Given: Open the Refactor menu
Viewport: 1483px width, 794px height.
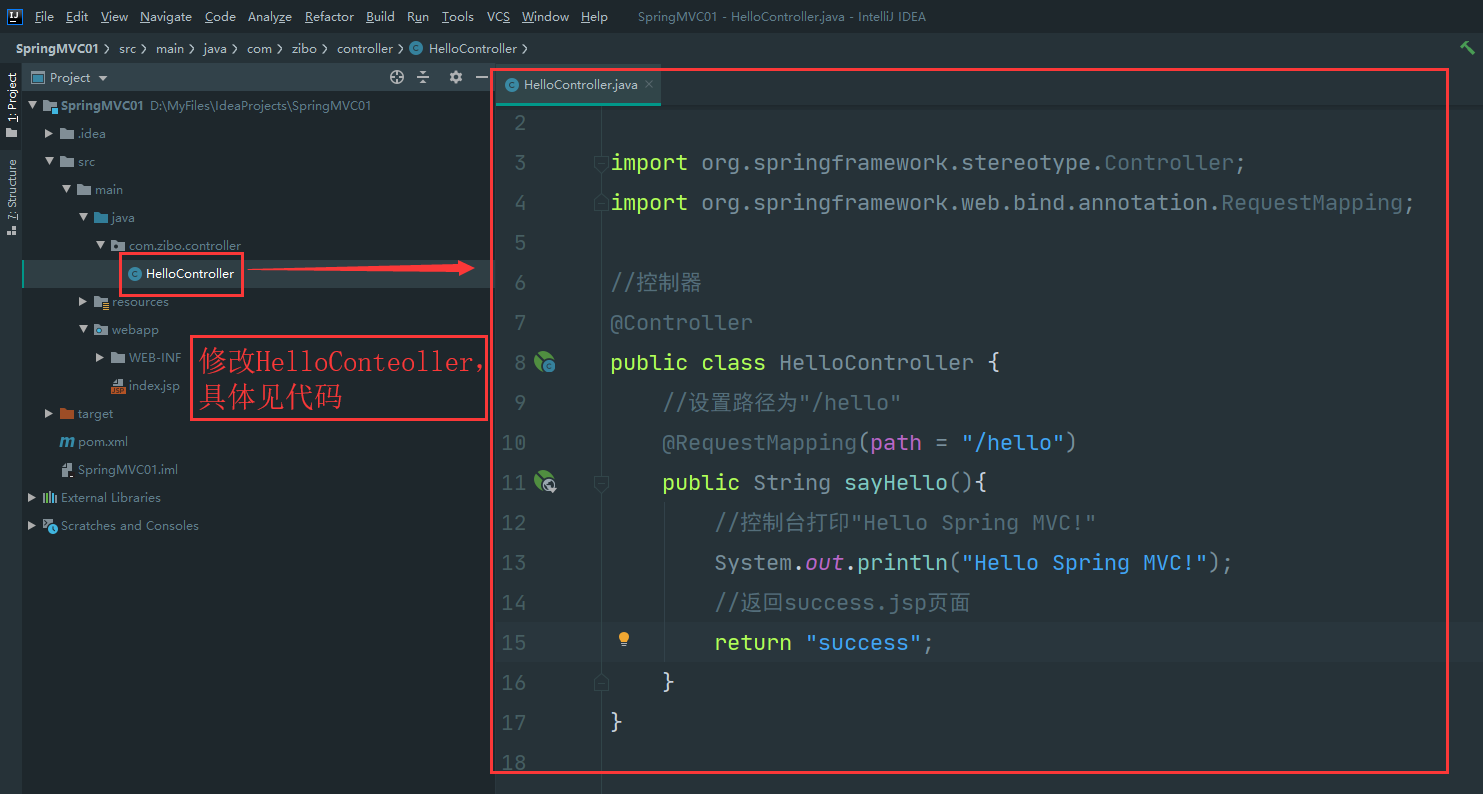Looking at the screenshot, I should coord(329,17).
